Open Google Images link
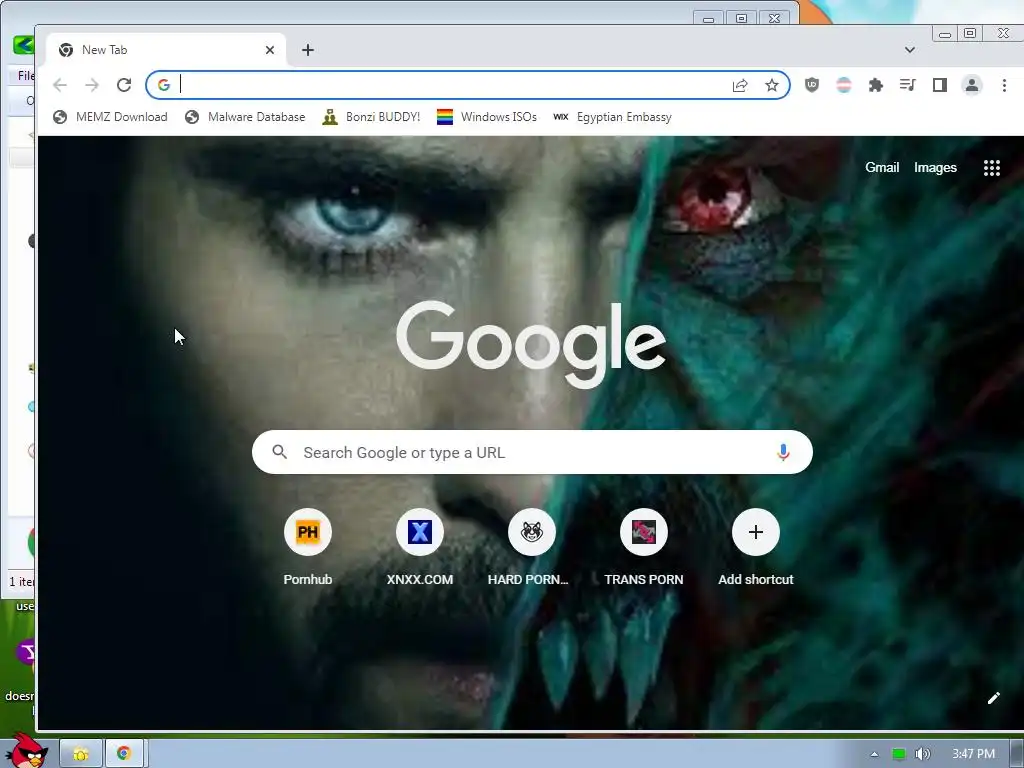This screenshot has width=1024, height=768. pos(935,167)
